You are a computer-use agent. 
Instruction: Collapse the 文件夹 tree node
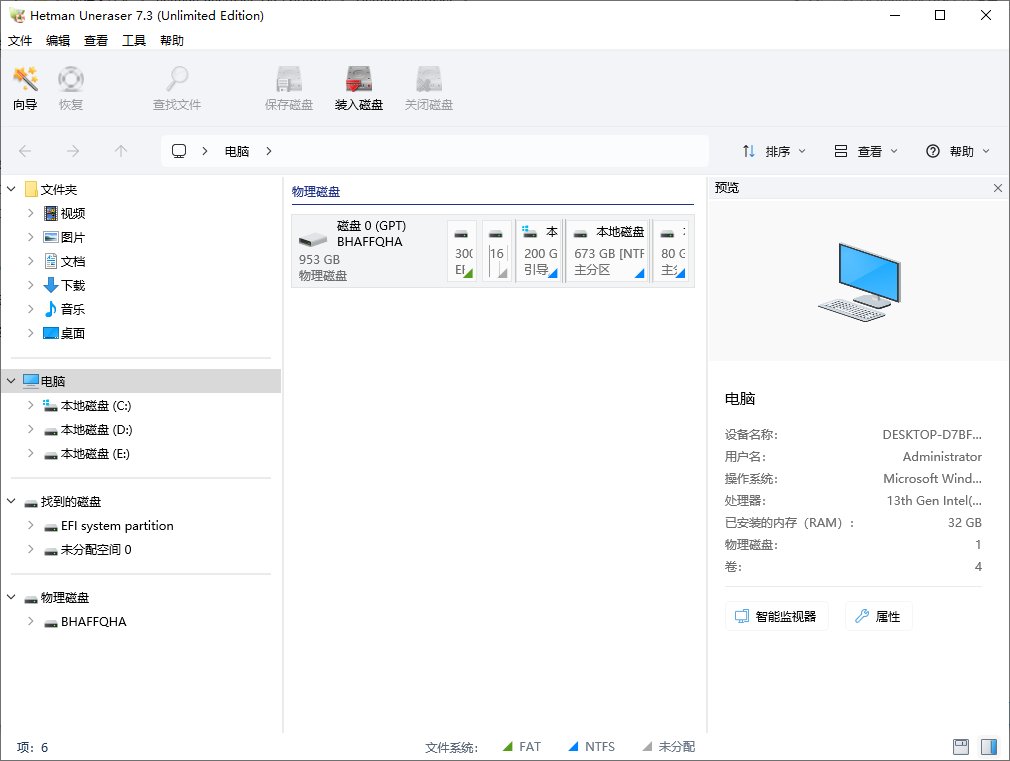pyautogui.click(x=11, y=189)
